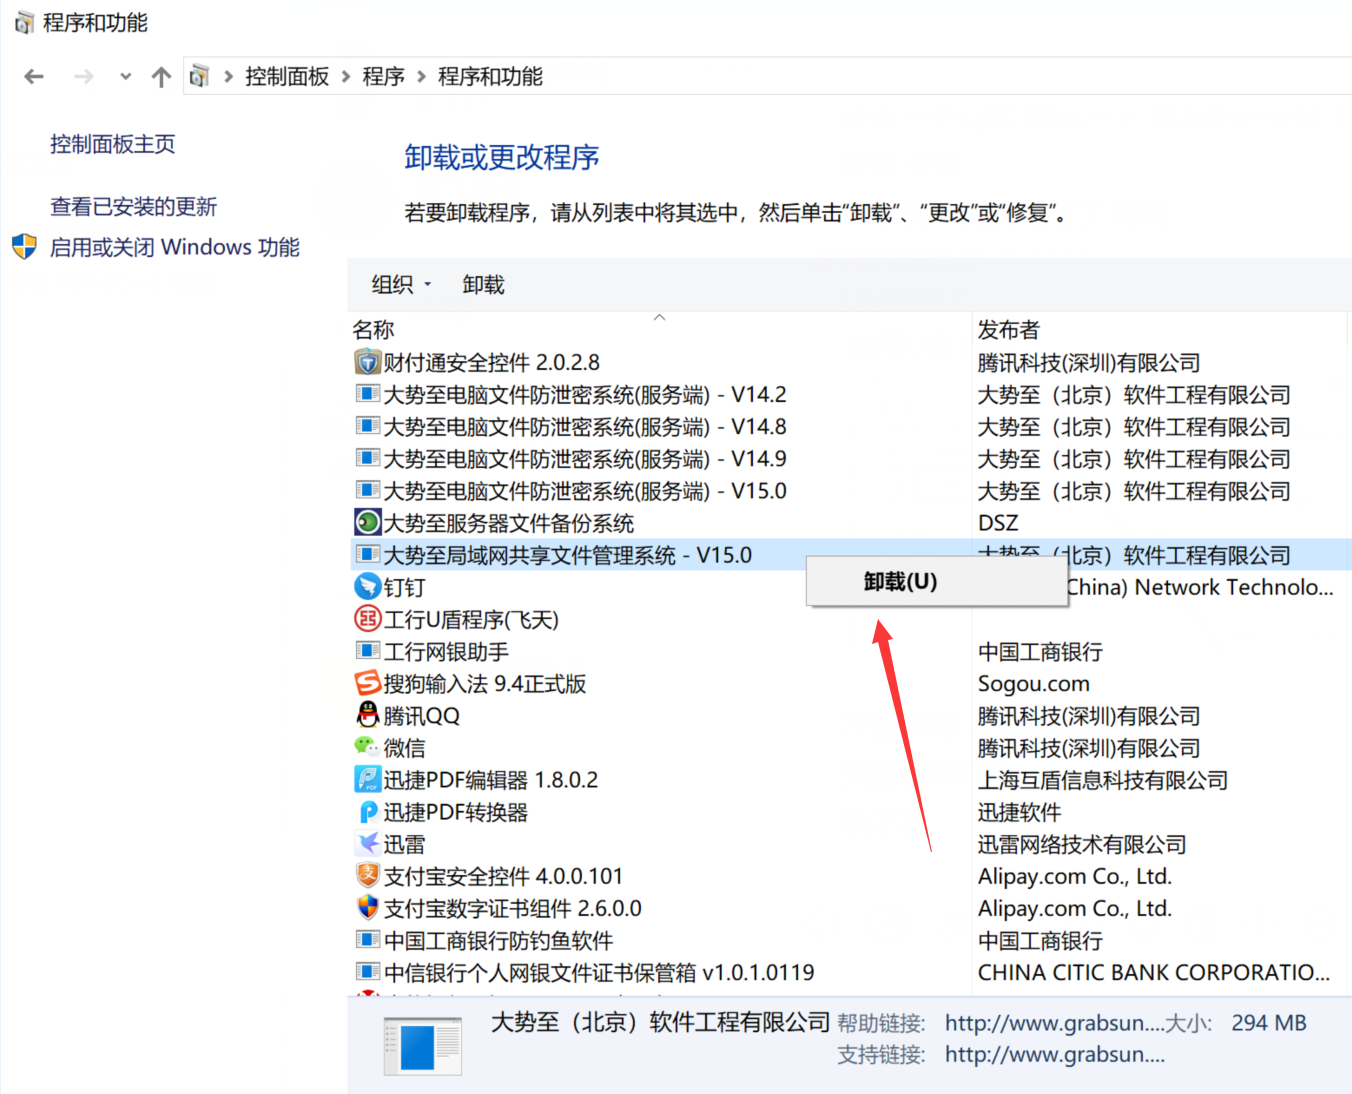Click the icon beside 大势至电脑文件防泄密系统 V15.0
Viewport: 1352px width, 1094px height.
click(368, 490)
